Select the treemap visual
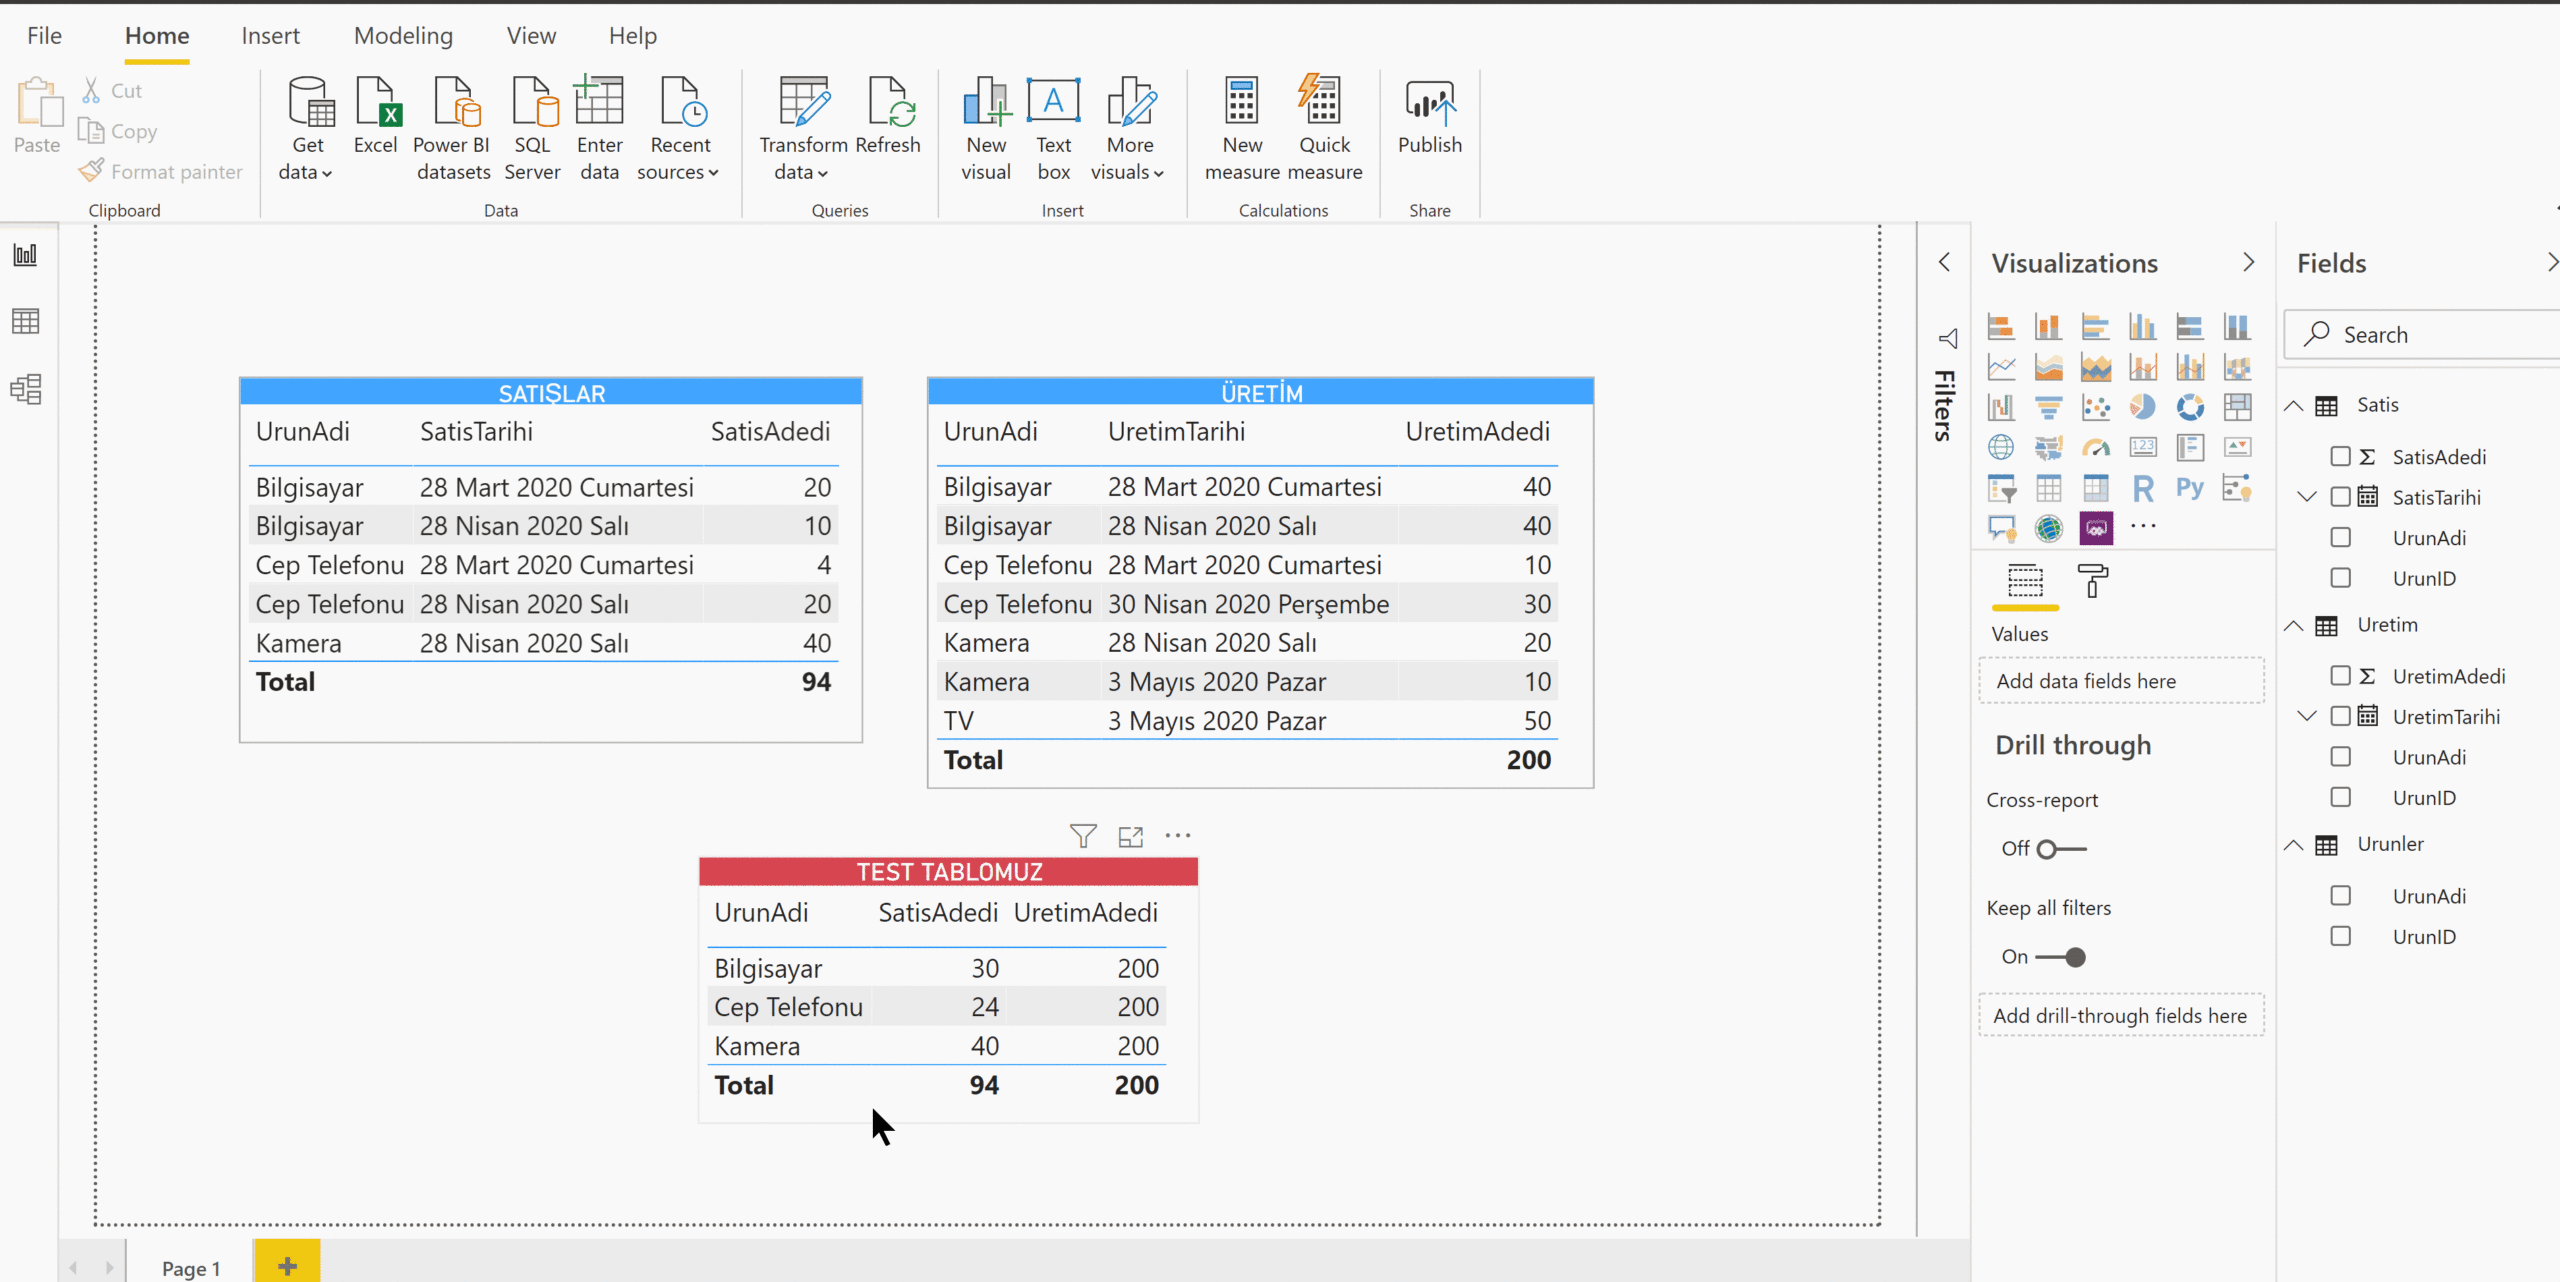 pyautogui.click(x=2237, y=407)
